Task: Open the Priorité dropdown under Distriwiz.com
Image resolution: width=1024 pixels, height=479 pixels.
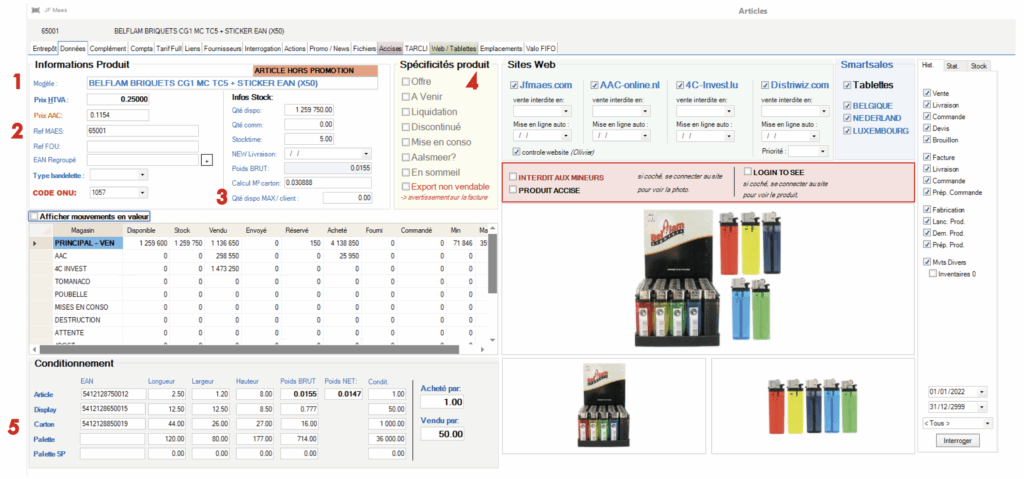Action: click(x=816, y=153)
